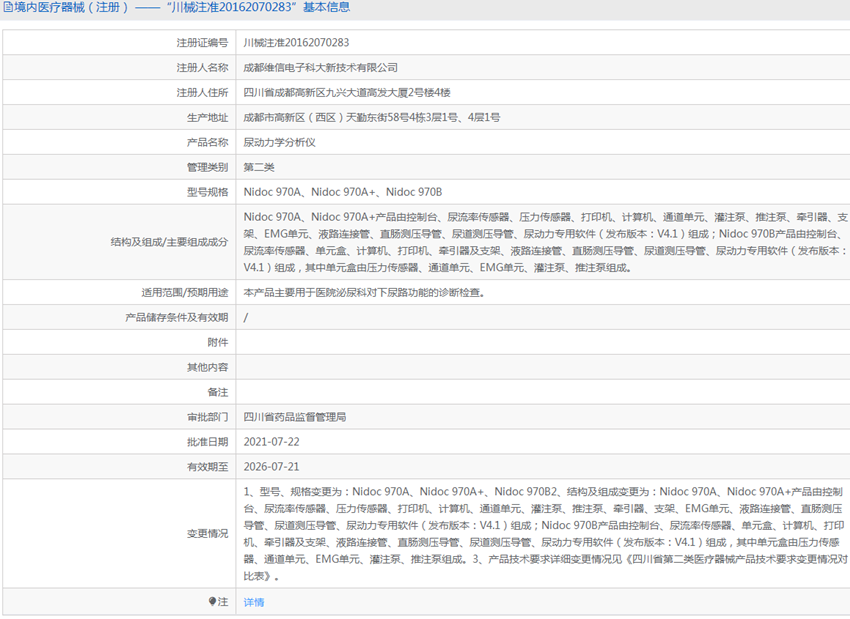The width and height of the screenshot is (850, 619).
Task: Click the 产品储存条件及有效期 label
Action: 177,318
